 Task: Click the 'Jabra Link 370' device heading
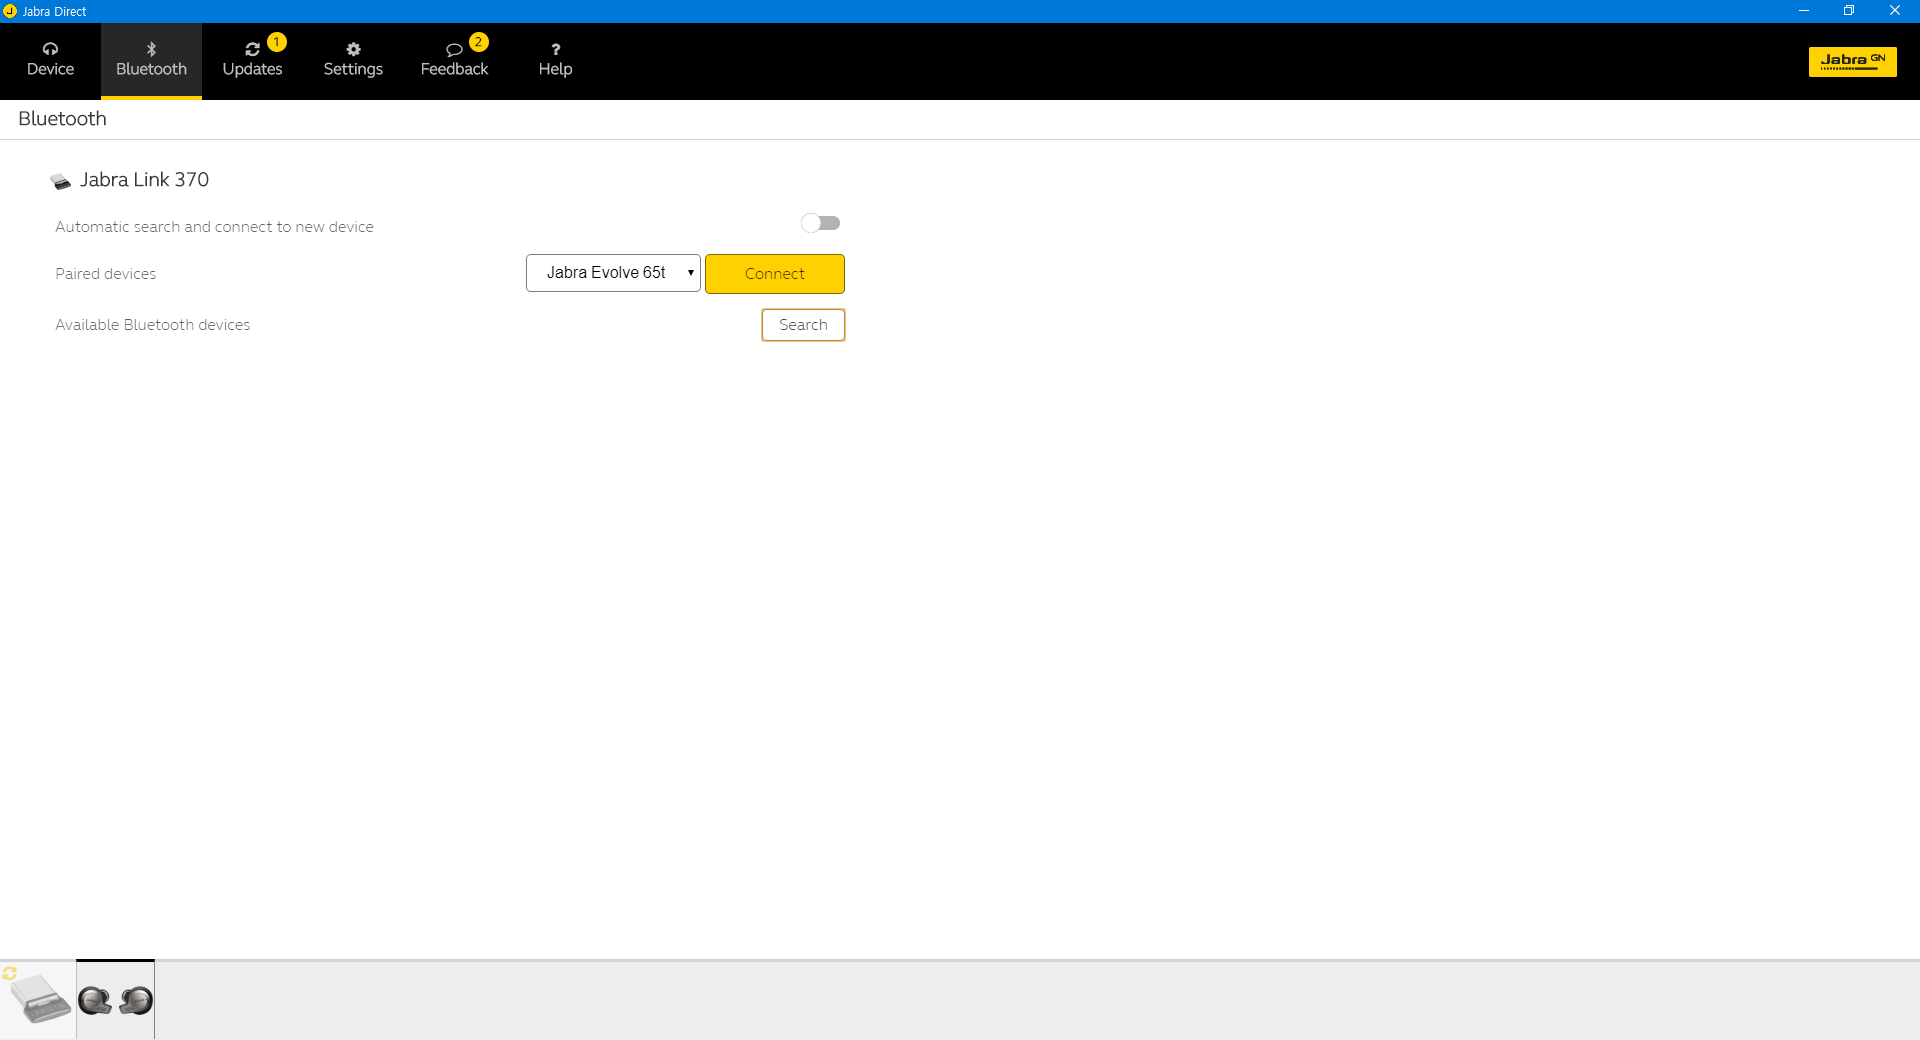144,180
